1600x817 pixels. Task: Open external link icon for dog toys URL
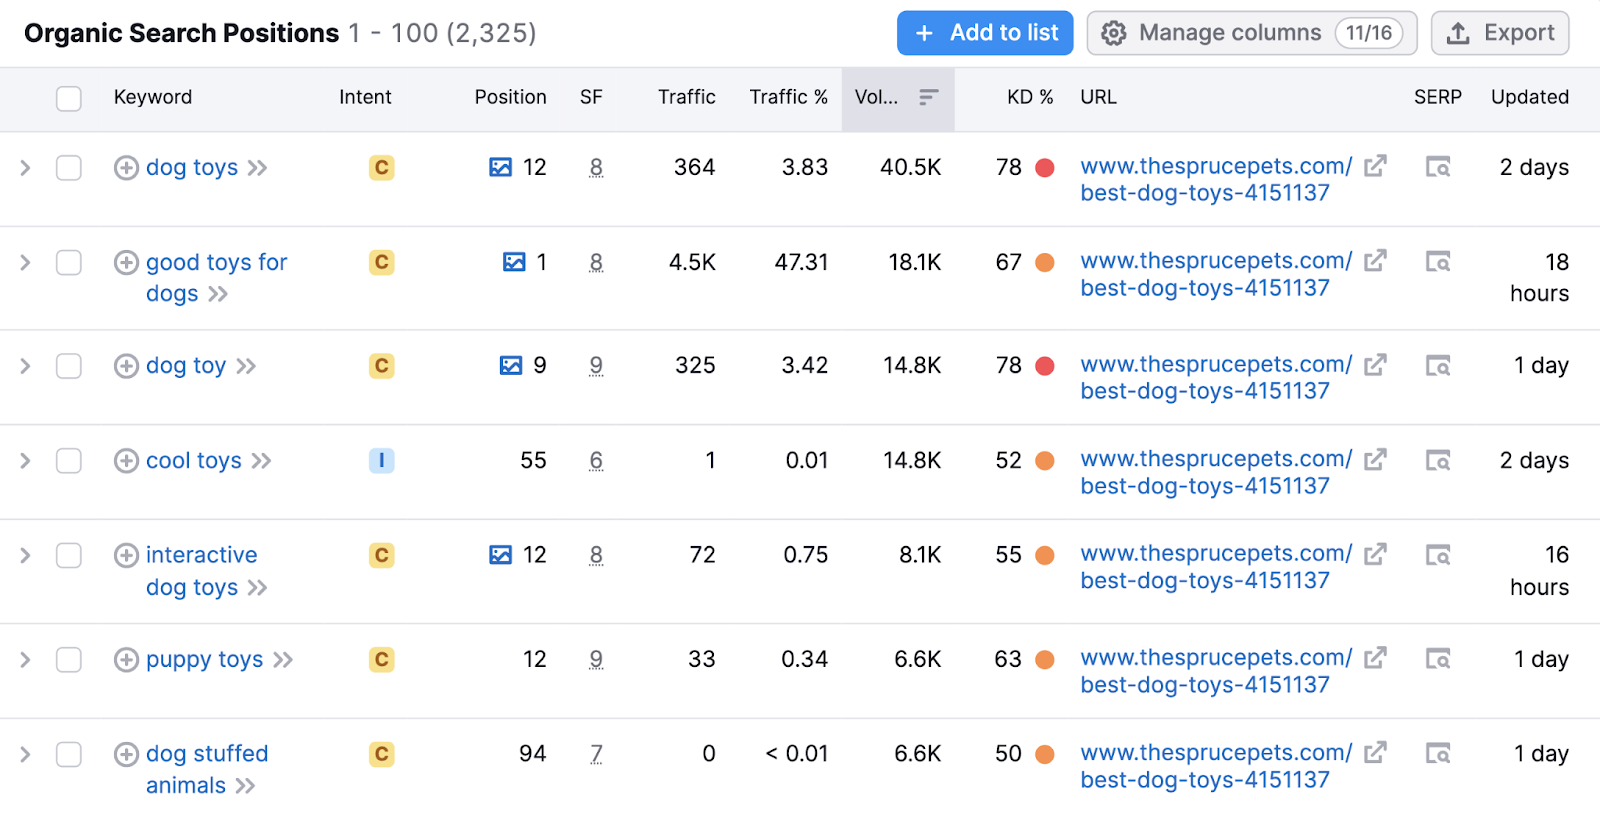pyautogui.click(x=1376, y=166)
